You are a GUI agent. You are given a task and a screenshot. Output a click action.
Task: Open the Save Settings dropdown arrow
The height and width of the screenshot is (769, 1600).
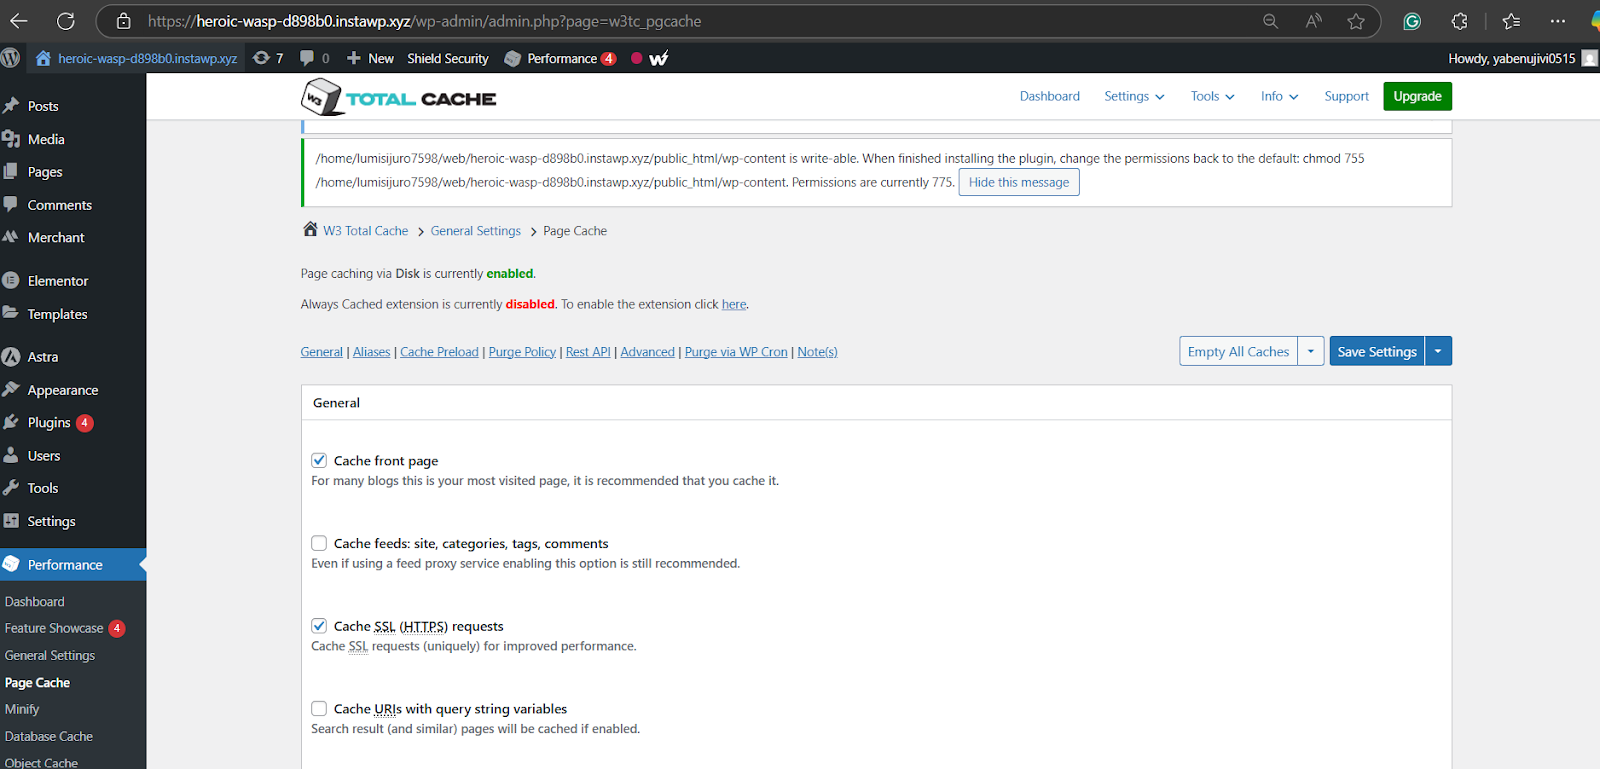[1438, 351]
